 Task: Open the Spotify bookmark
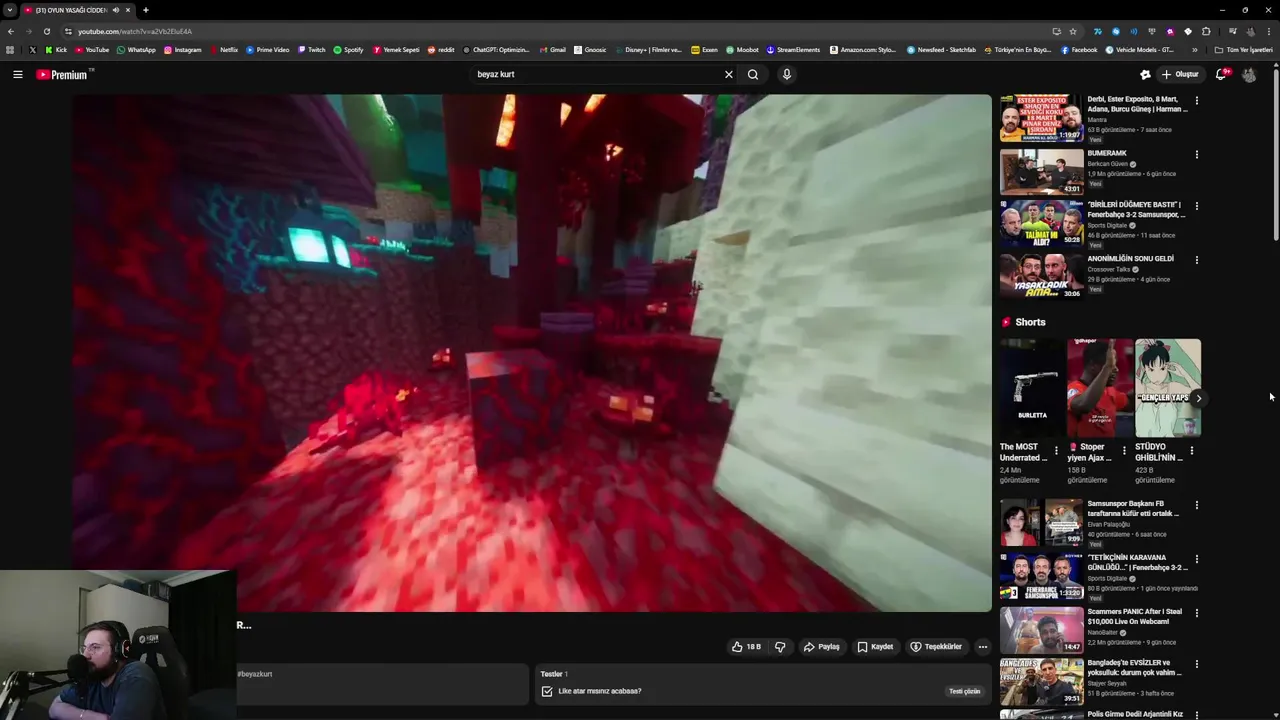(x=349, y=50)
